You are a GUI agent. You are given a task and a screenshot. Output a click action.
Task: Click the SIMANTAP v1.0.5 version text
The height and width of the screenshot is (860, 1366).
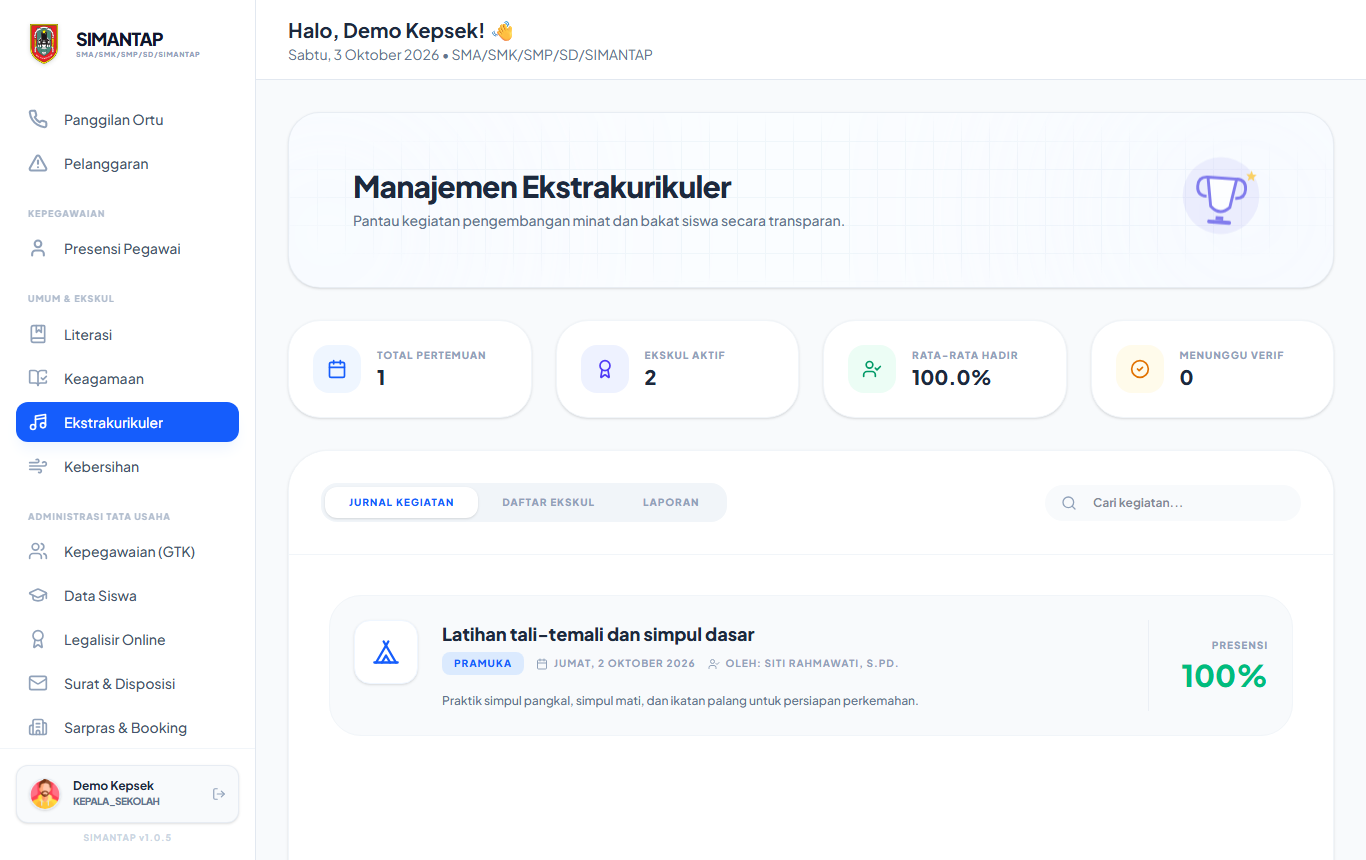tap(127, 837)
